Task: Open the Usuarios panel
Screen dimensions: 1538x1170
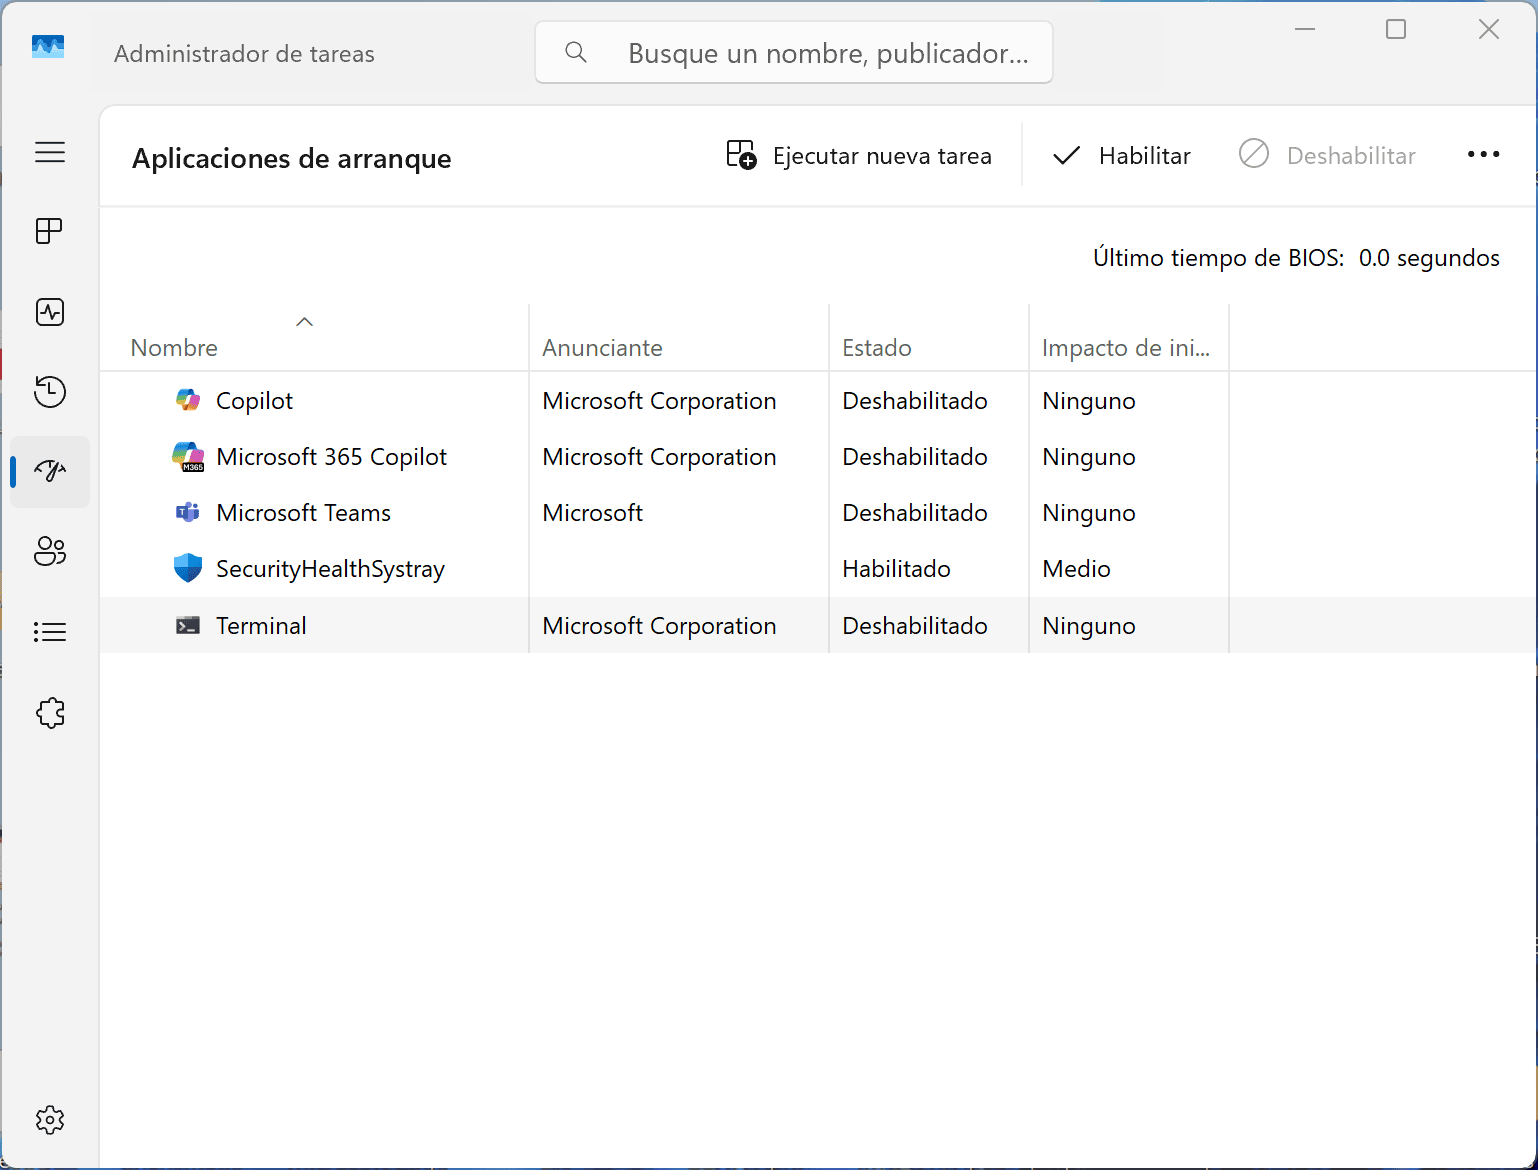Action: point(49,552)
